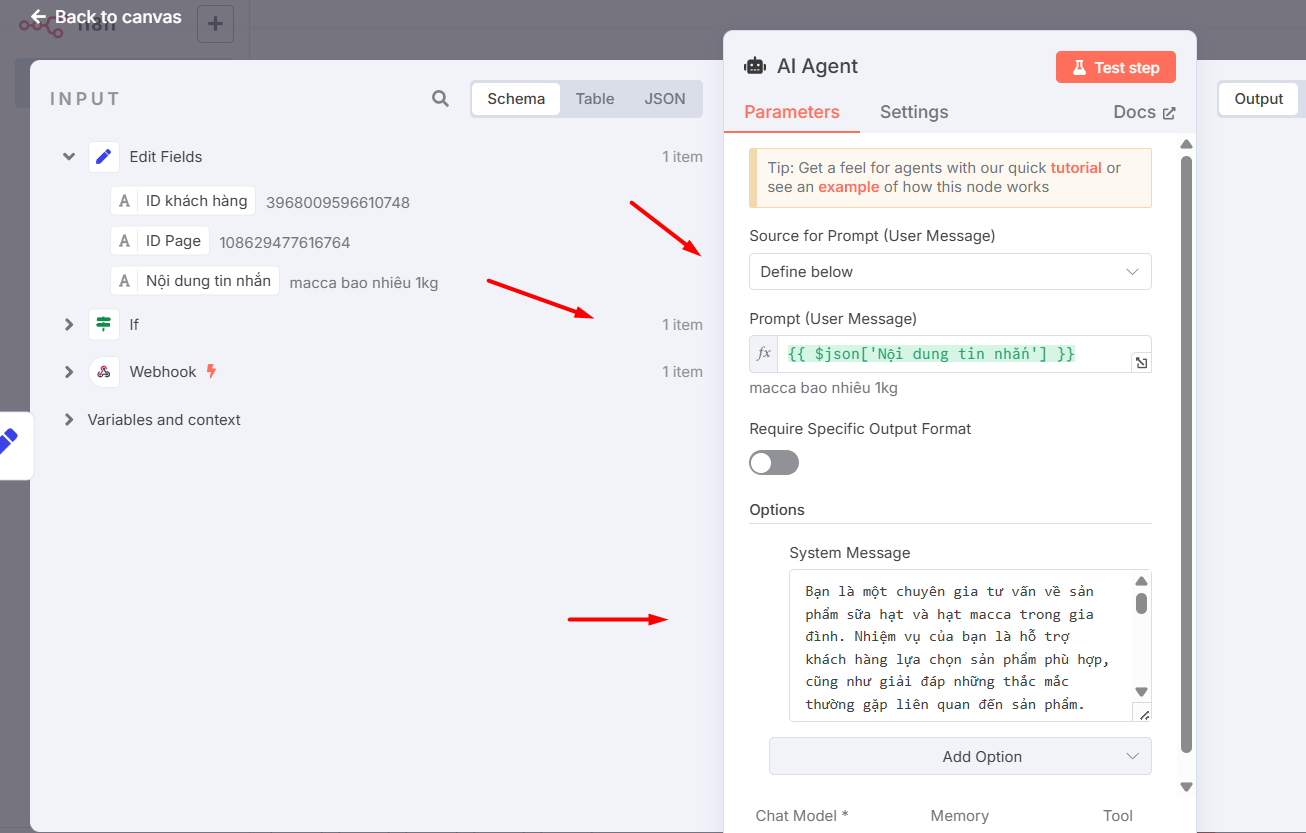The height and width of the screenshot is (833, 1306).
Task: Click the AI Agent robot icon
Action: click(x=755, y=67)
